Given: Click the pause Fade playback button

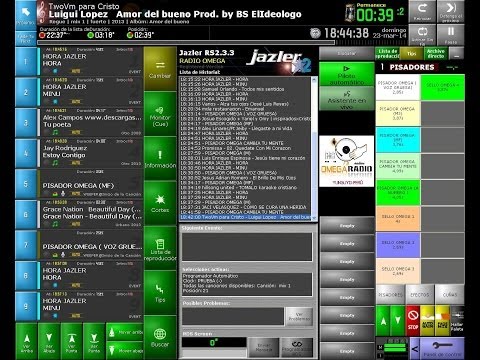Looking at the screenshot, I should (x=451, y=35).
